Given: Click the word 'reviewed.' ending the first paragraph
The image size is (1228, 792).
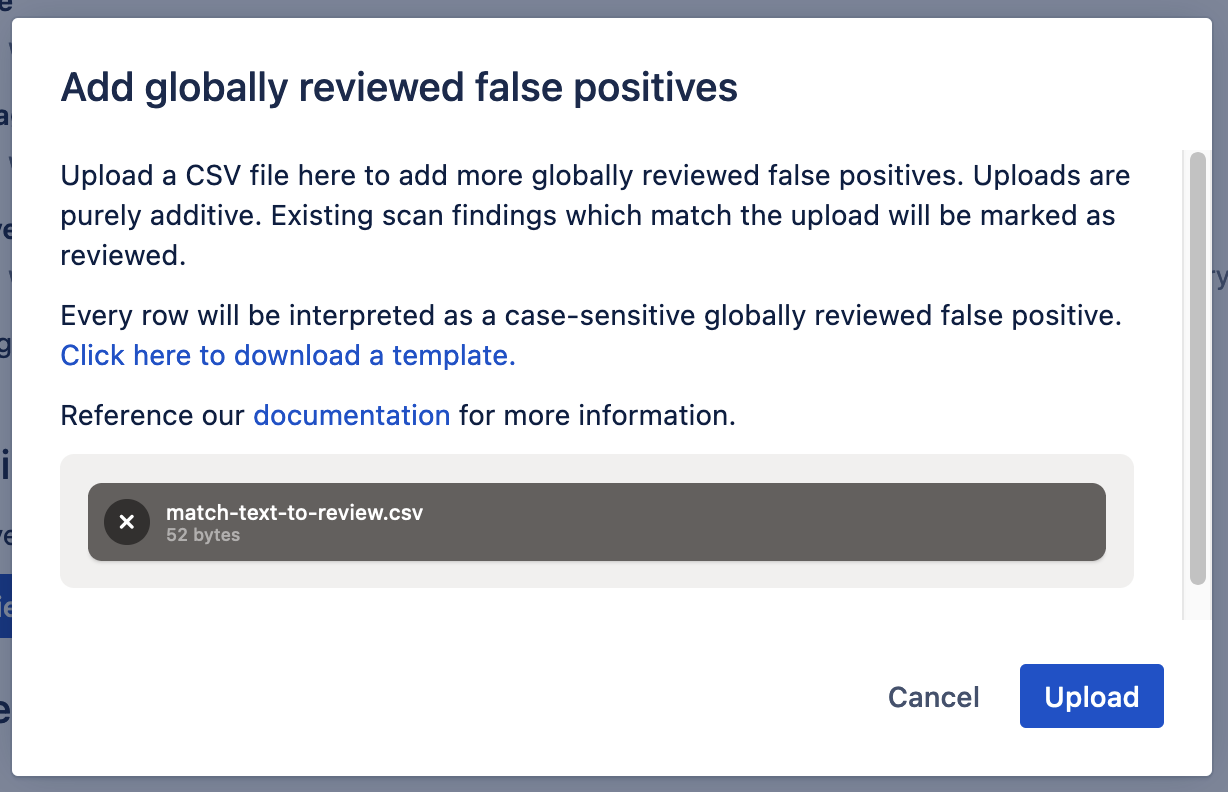Looking at the screenshot, I should 123,255.
